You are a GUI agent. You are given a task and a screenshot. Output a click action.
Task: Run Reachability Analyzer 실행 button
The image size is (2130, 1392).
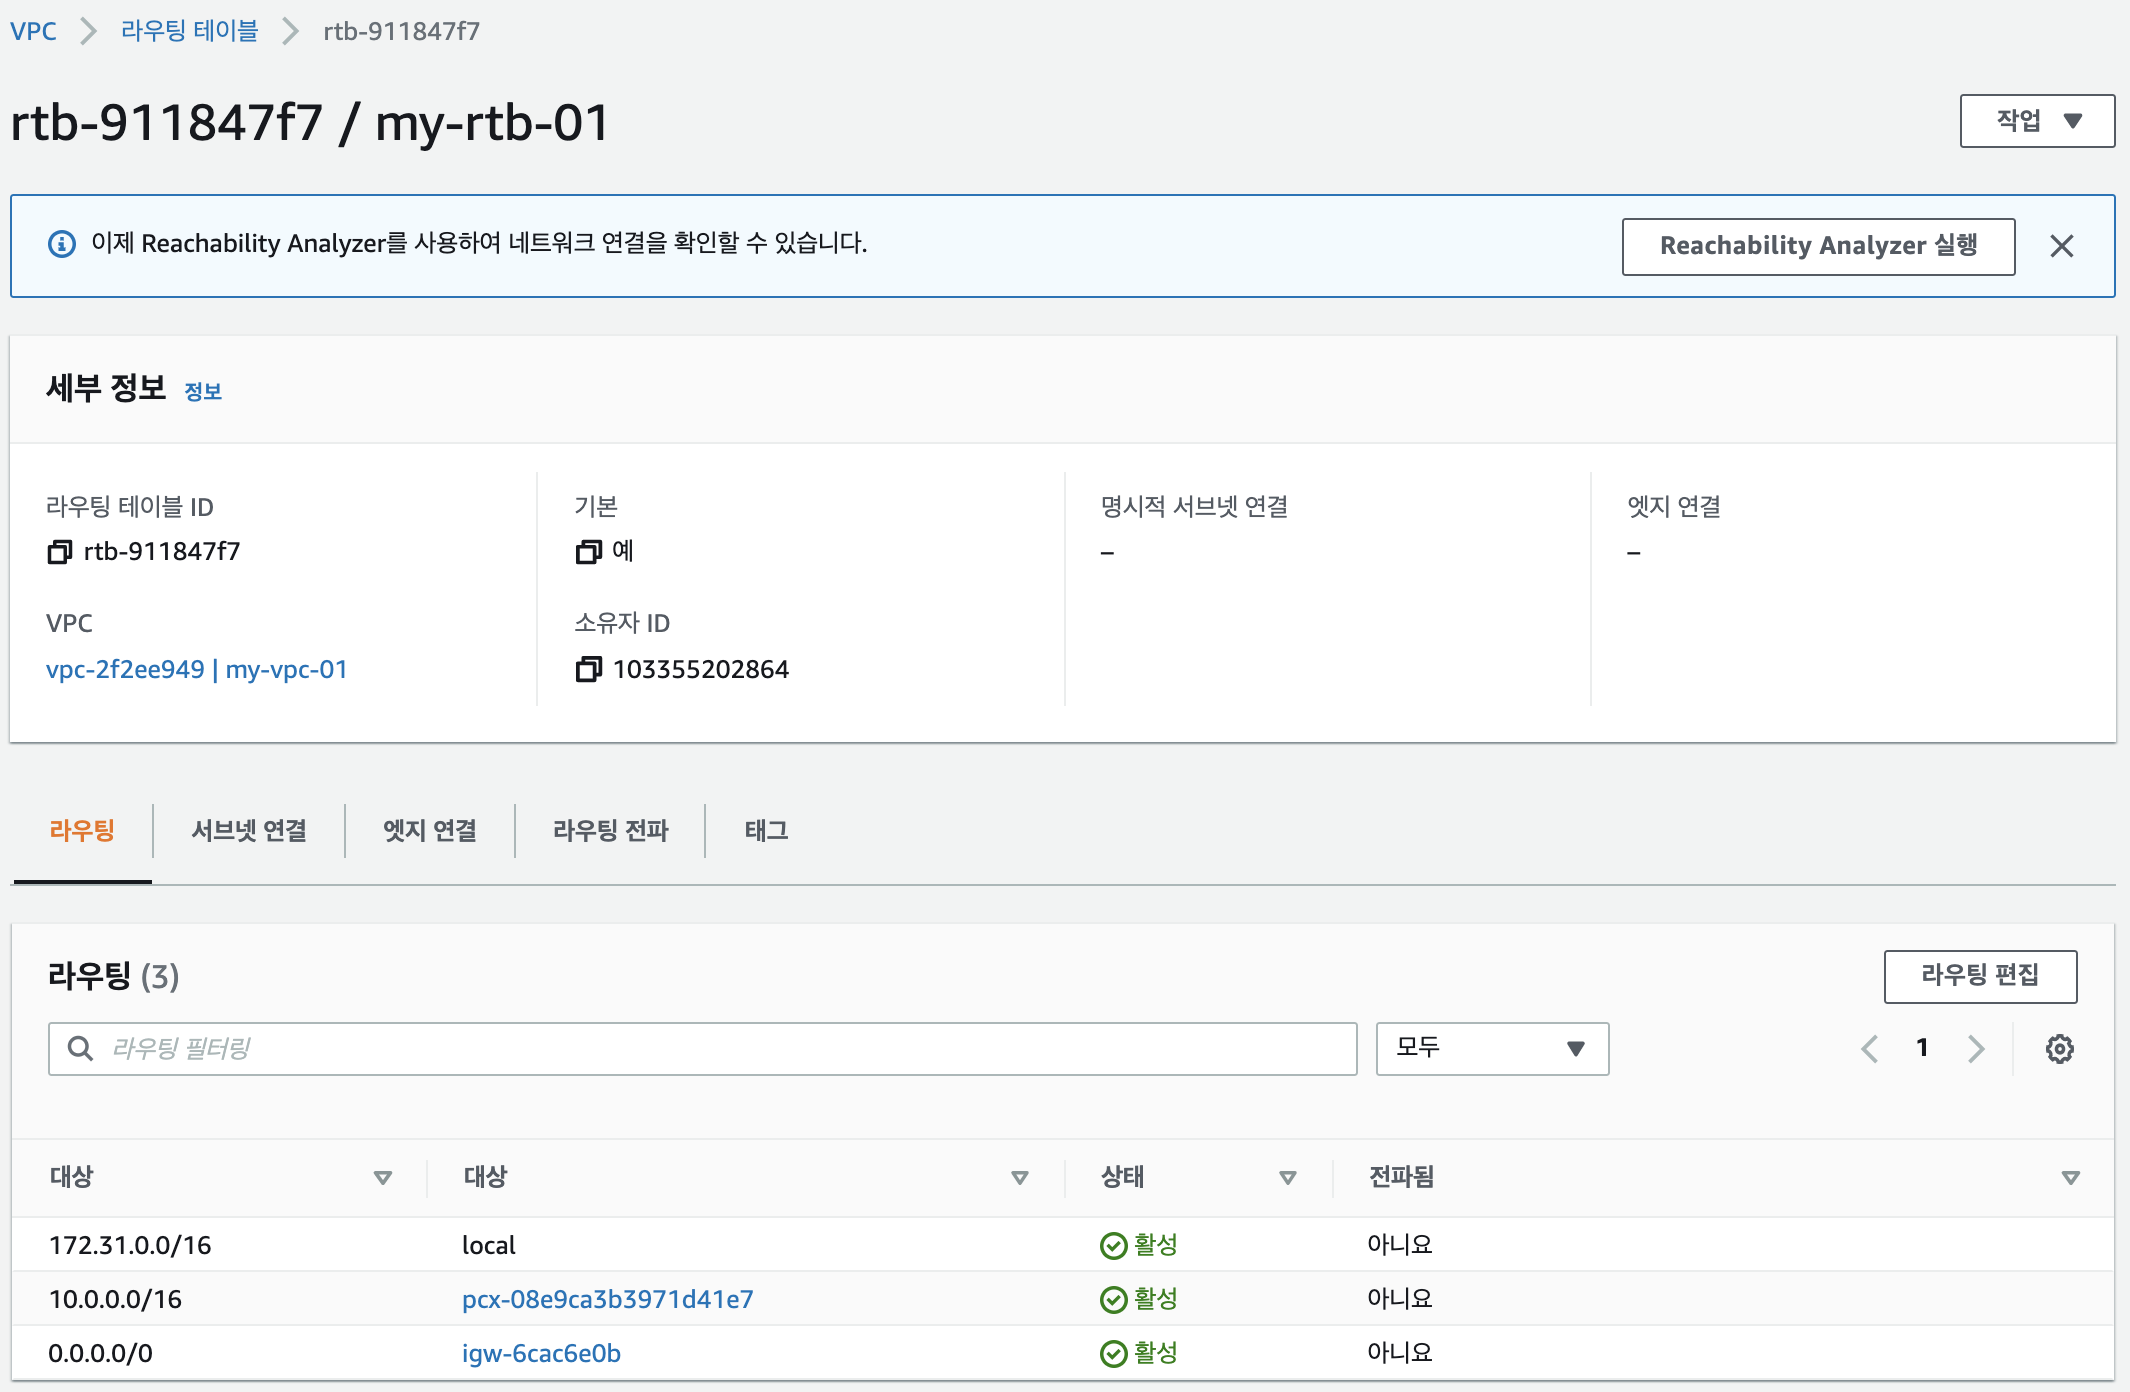1817,246
